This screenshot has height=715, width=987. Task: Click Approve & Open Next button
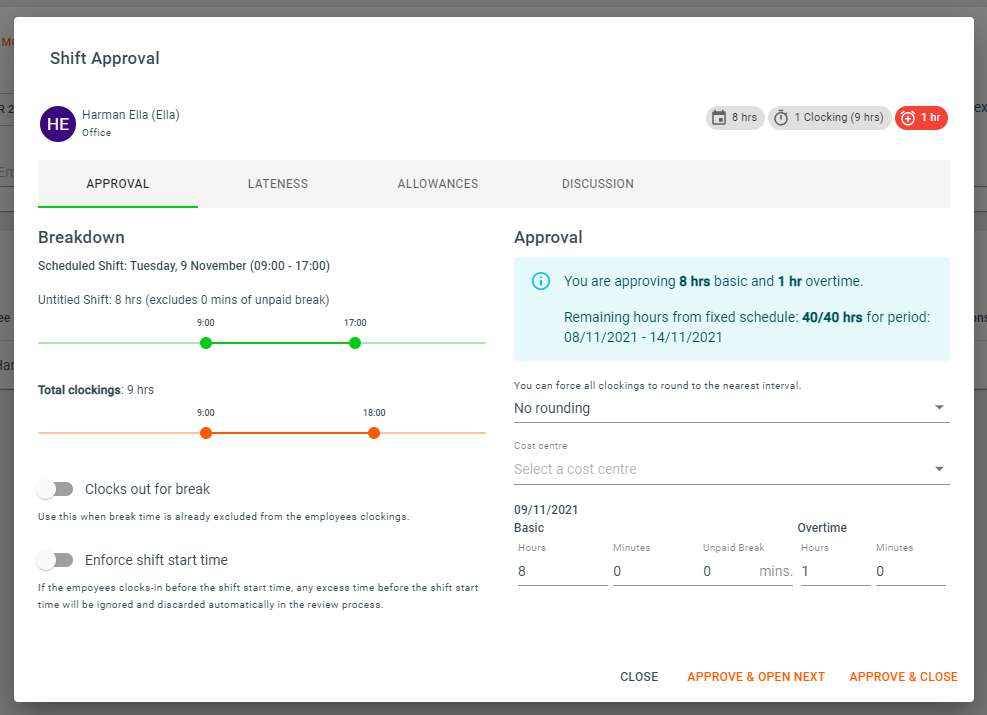[755, 677]
